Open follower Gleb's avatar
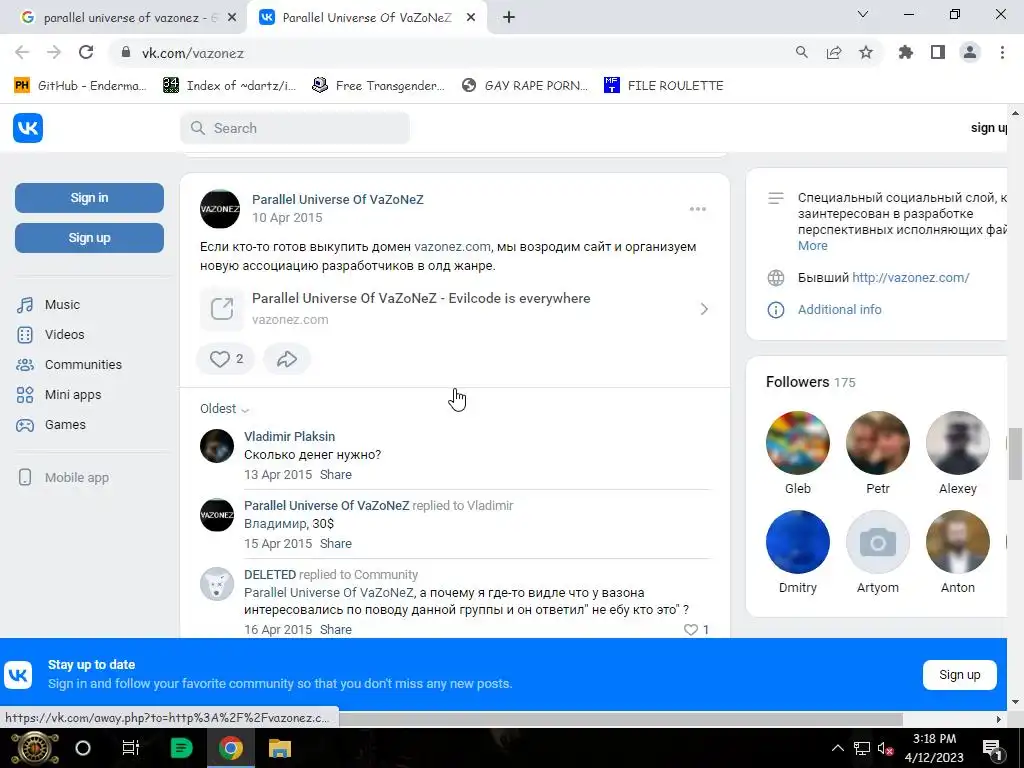Image resolution: width=1024 pixels, height=768 pixels. point(797,443)
